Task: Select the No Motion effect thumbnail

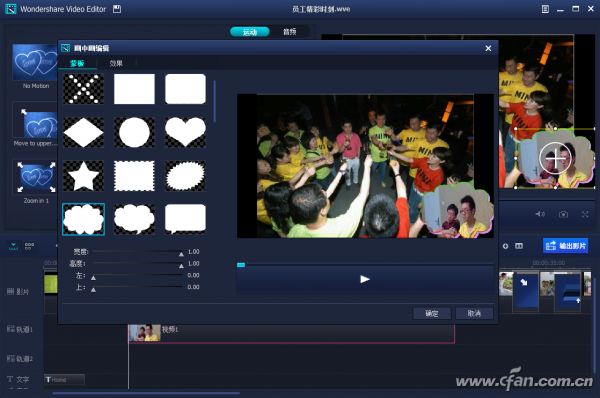Action: coord(35,62)
